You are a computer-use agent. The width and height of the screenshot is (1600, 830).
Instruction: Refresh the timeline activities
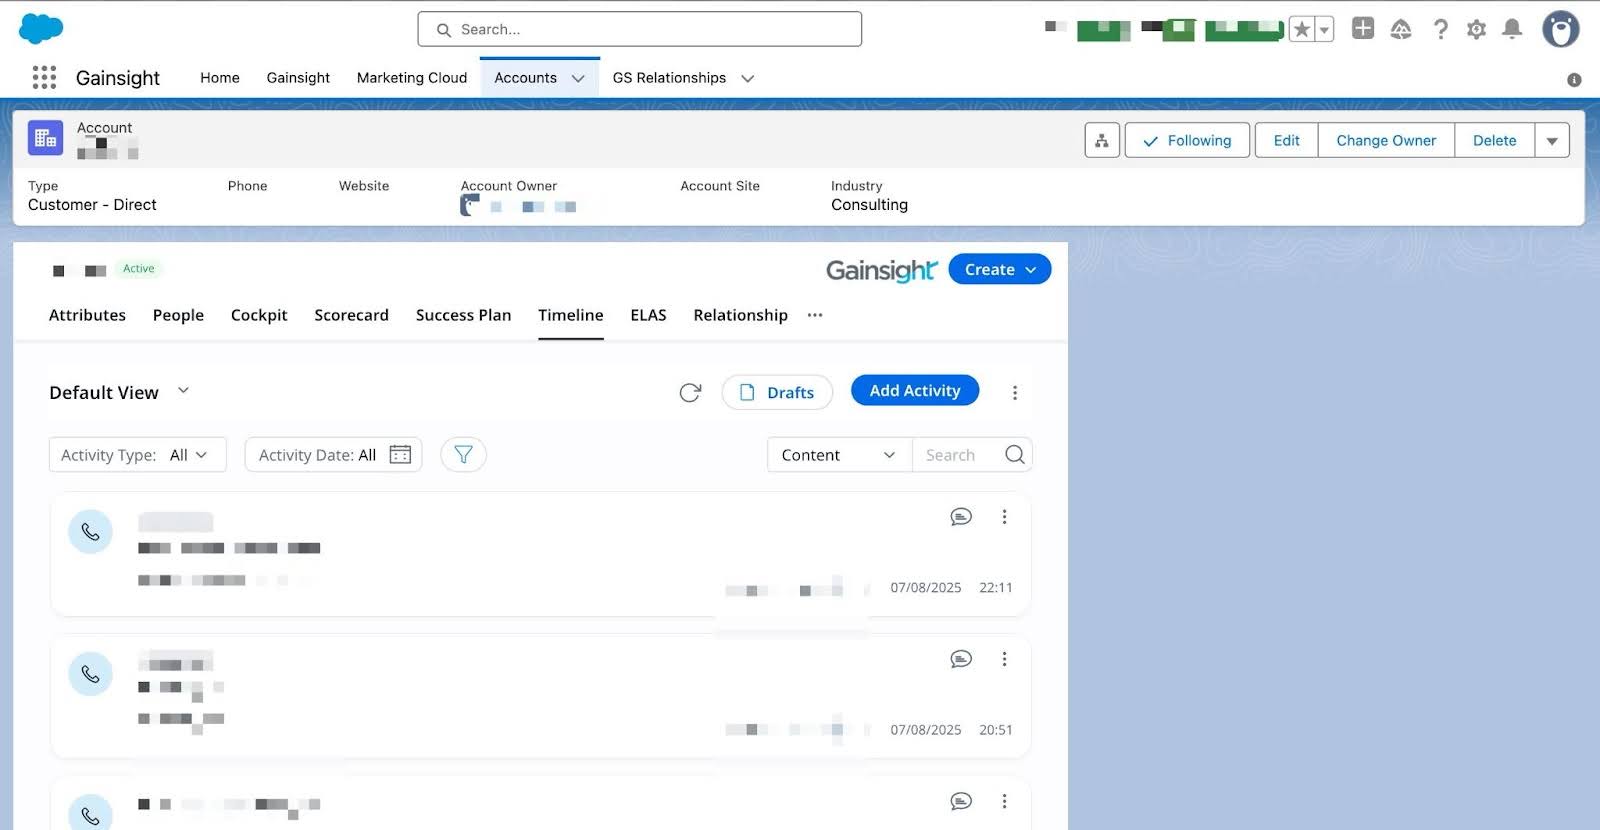(x=690, y=393)
